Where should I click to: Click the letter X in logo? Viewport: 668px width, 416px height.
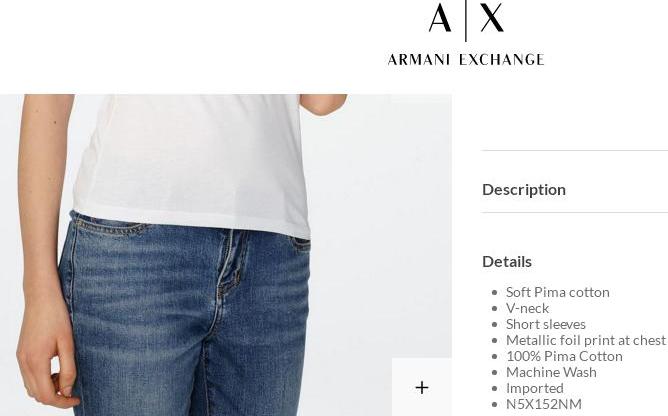[x=492, y=18]
